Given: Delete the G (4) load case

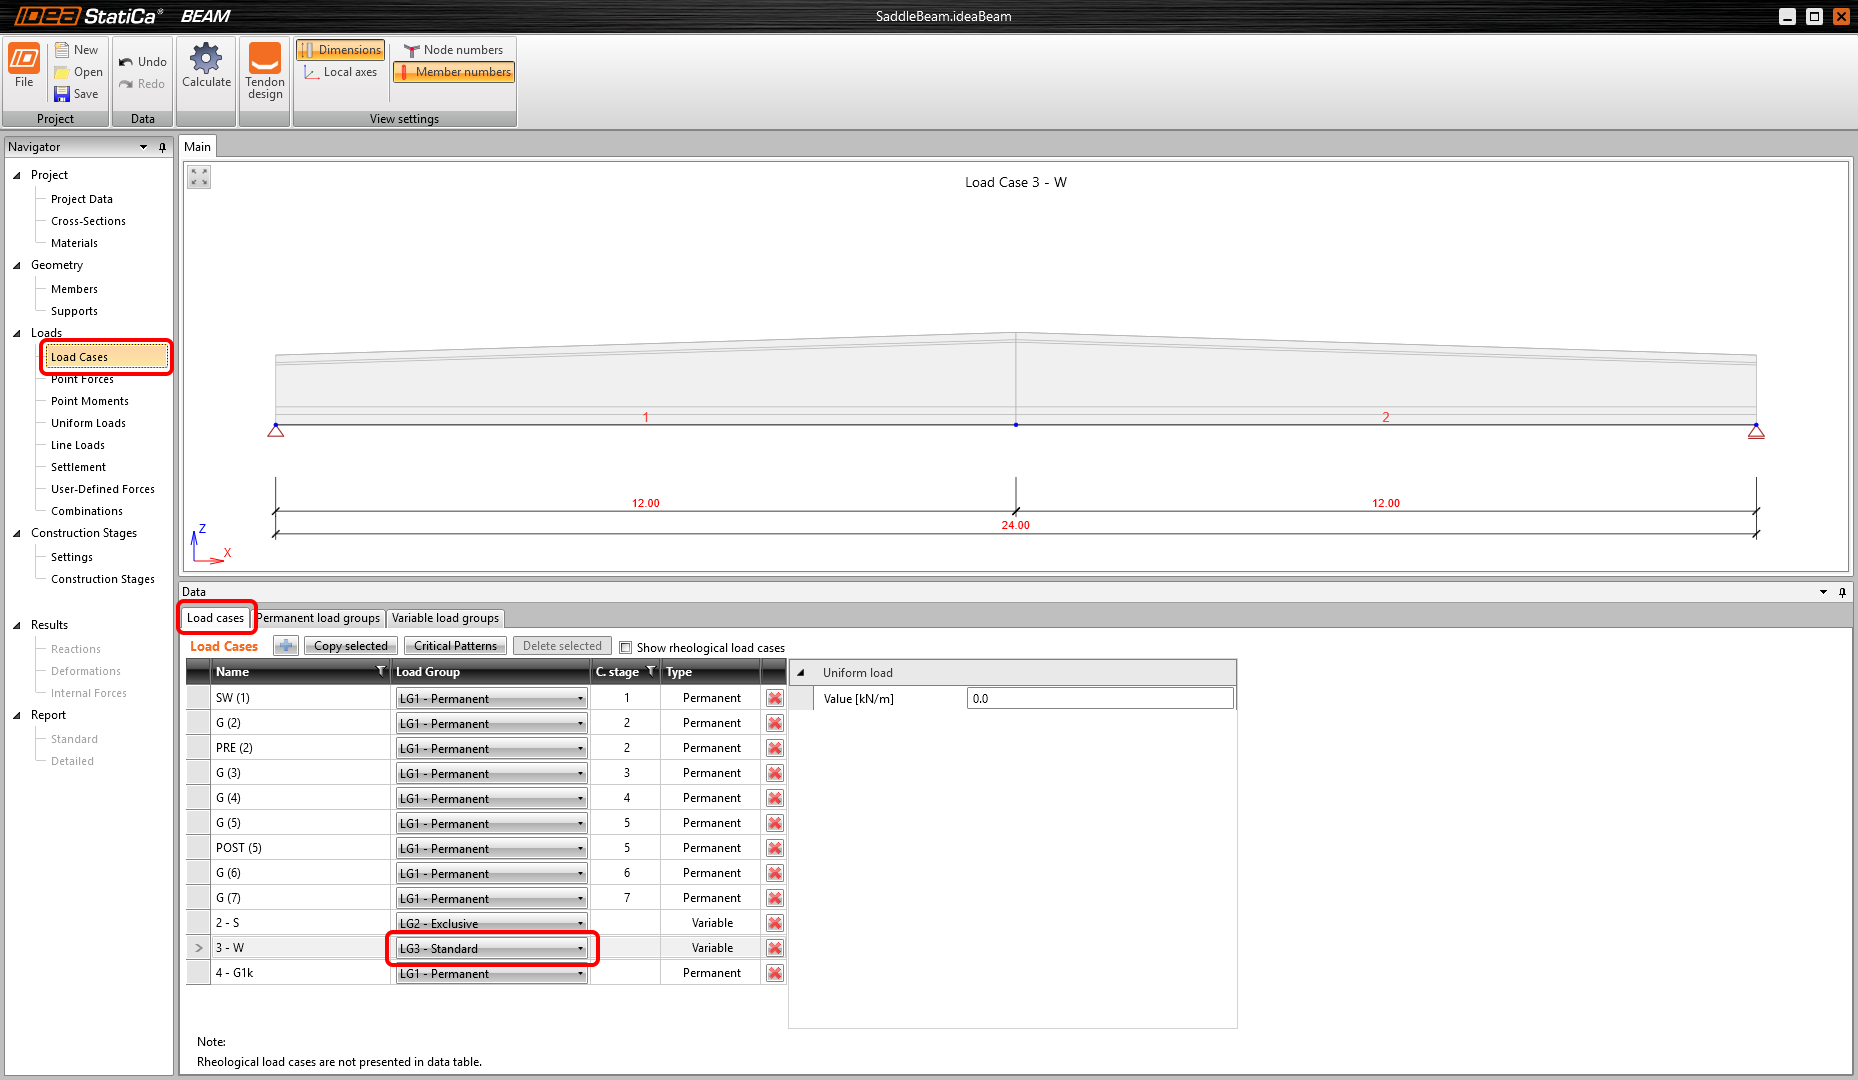Looking at the screenshot, I should pos(775,798).
